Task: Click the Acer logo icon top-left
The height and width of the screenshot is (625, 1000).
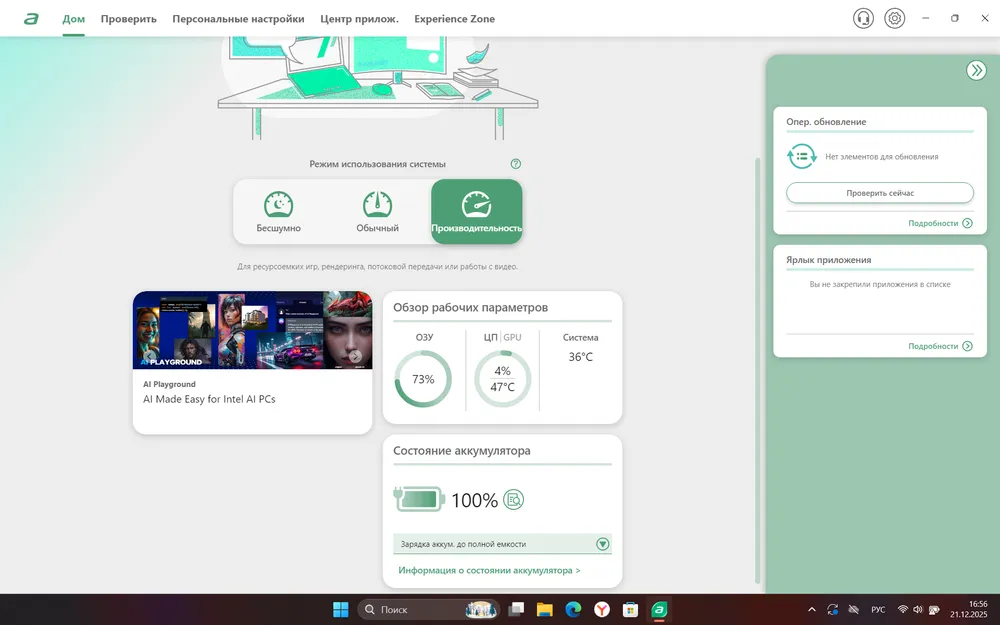Action: (31, 18)
